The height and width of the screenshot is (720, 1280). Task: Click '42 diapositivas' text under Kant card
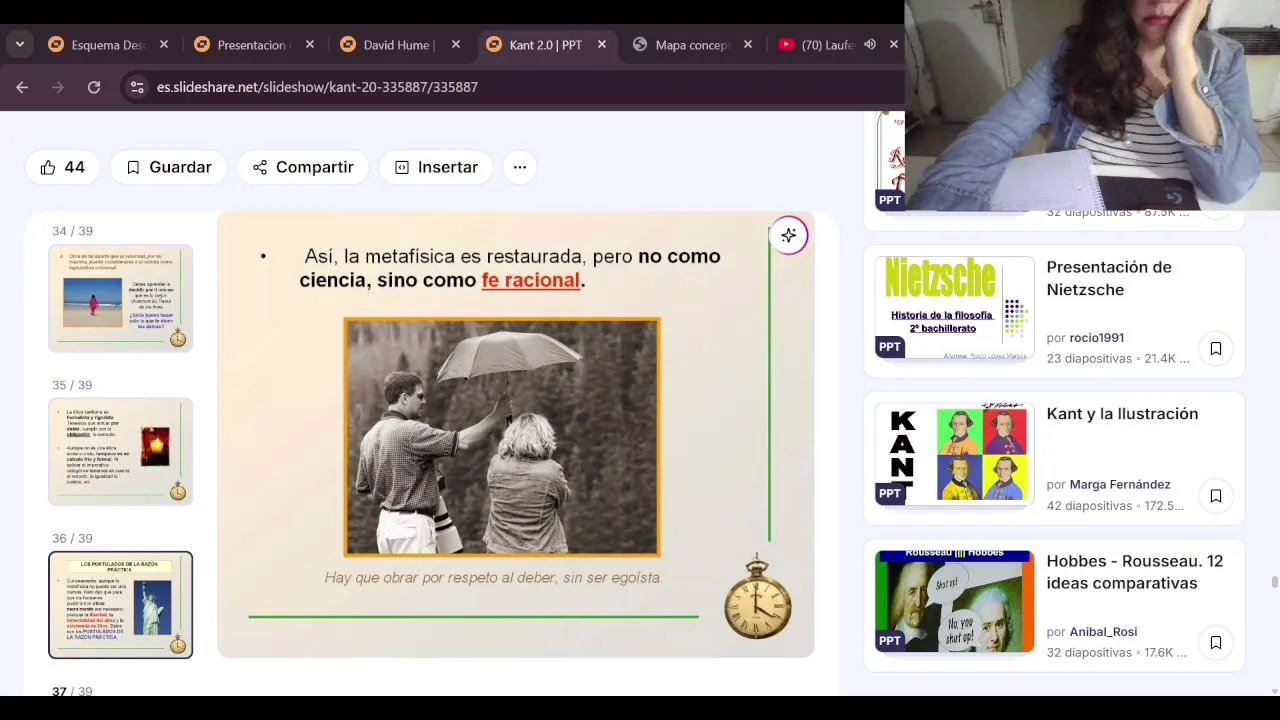pyautogui.click(x=1089, y=506)
